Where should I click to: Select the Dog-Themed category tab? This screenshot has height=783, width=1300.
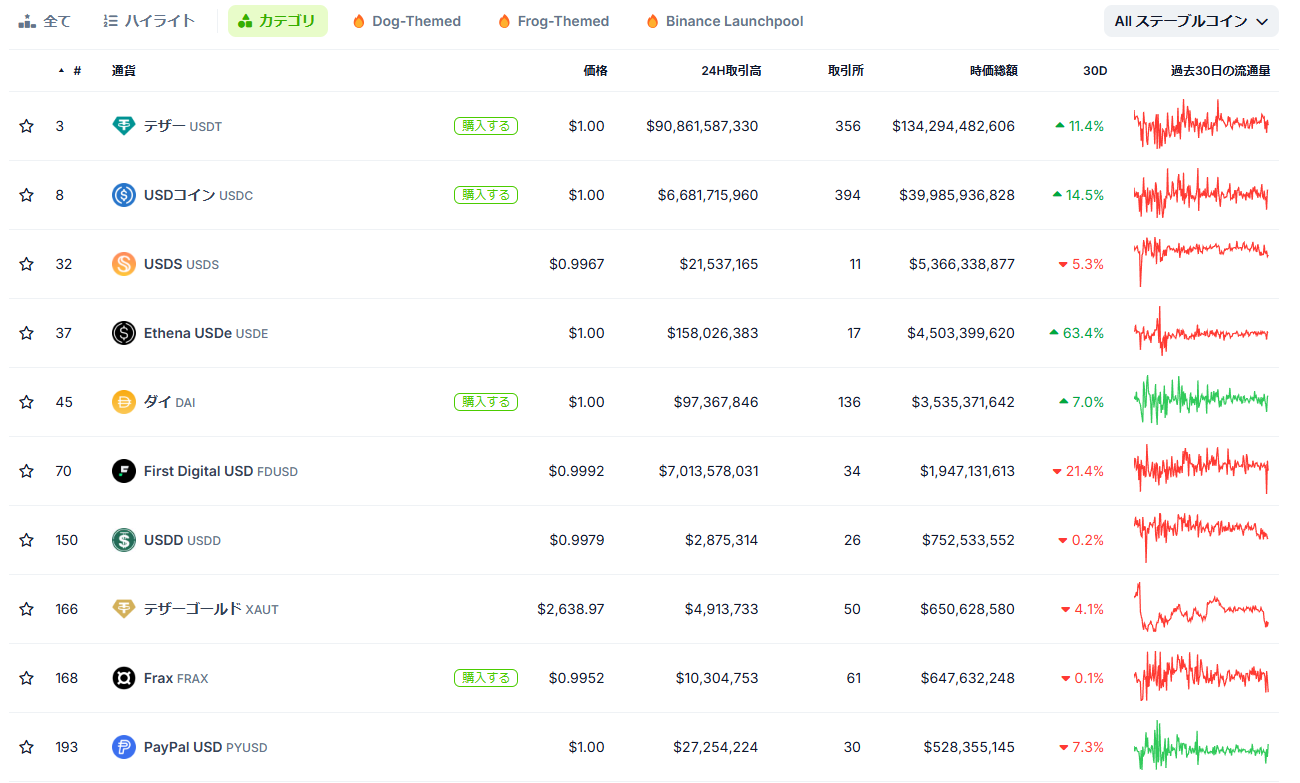pyautogui.click(x=407, y=21)
